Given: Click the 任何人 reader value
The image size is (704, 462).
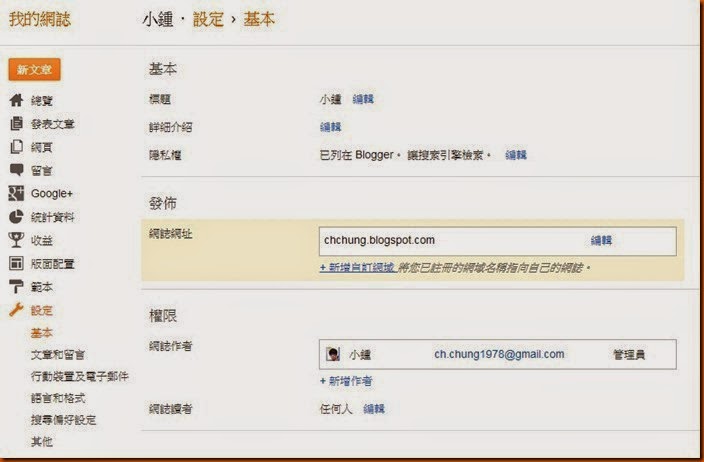Looking at the screenshot, I should [x=336, y=409].
